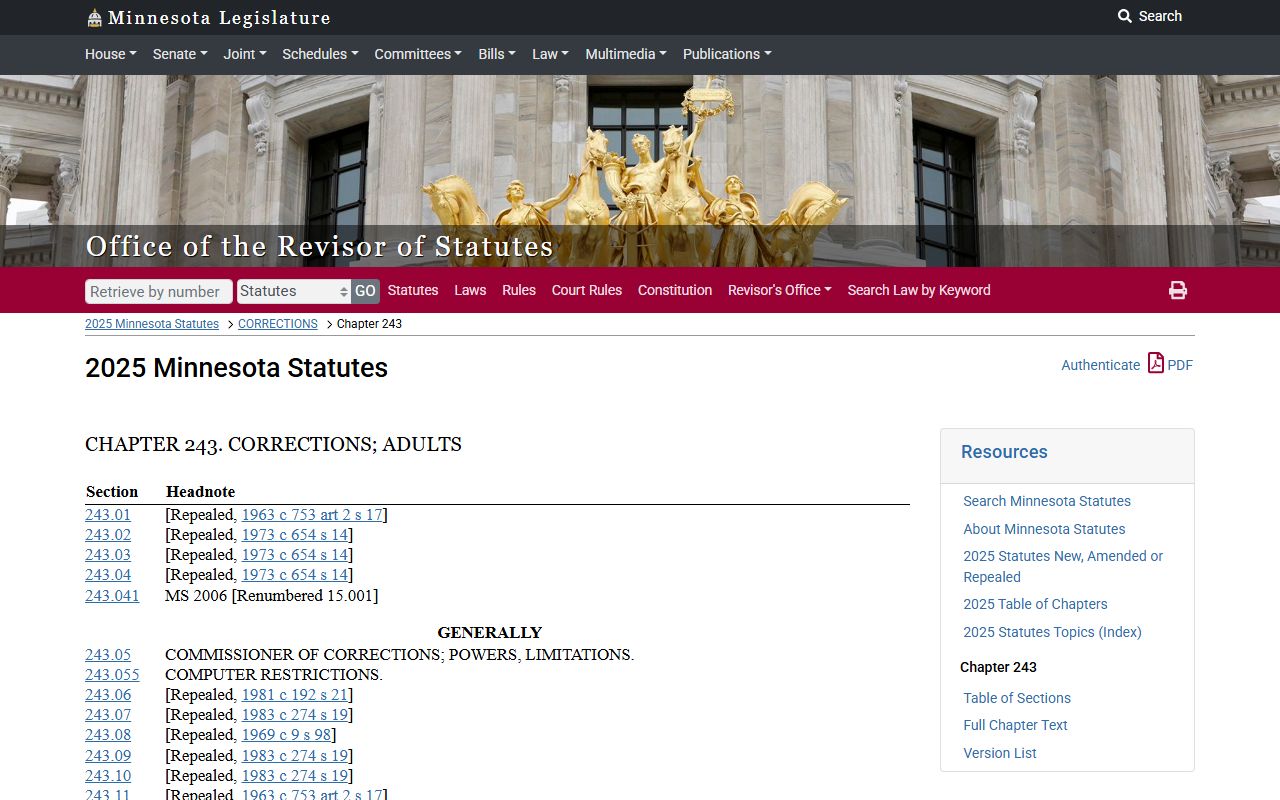Open section 243.02 link
The width and height of the screenshot is (1280, 800).
(x=108, y=535)
